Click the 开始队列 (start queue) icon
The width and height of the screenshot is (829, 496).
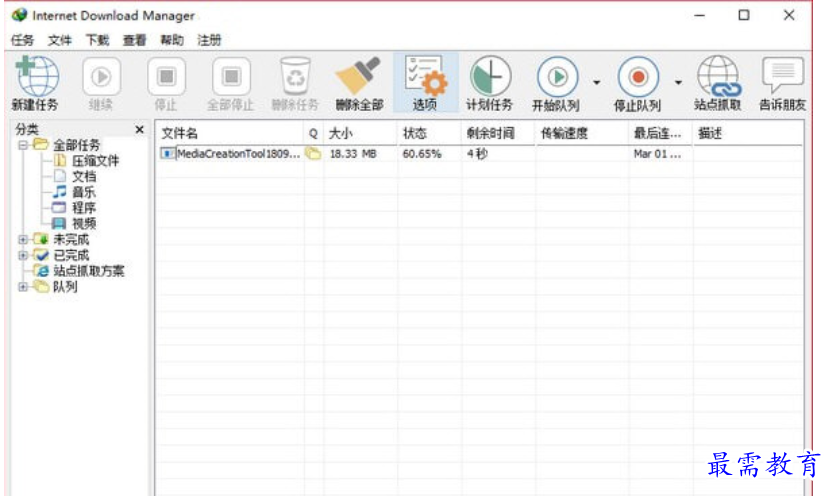pyautogui.click(x=557, y=77)
